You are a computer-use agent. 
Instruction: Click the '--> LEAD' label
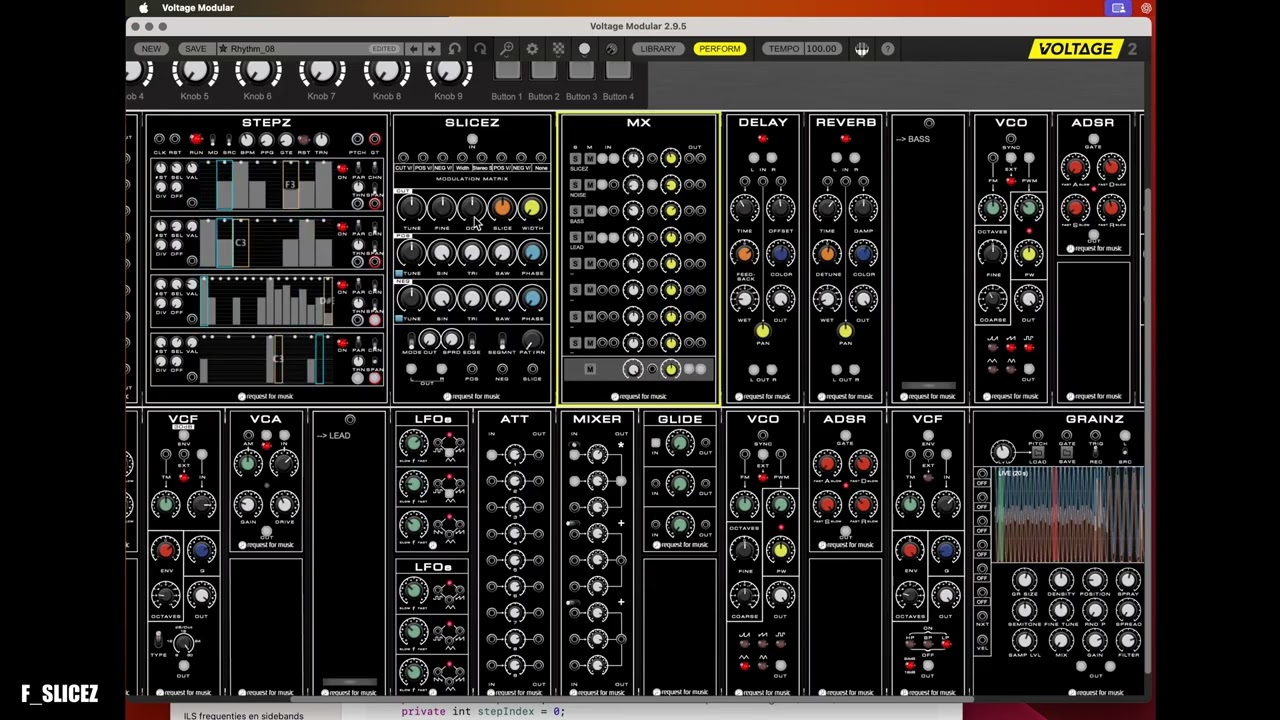click(333, 435)
